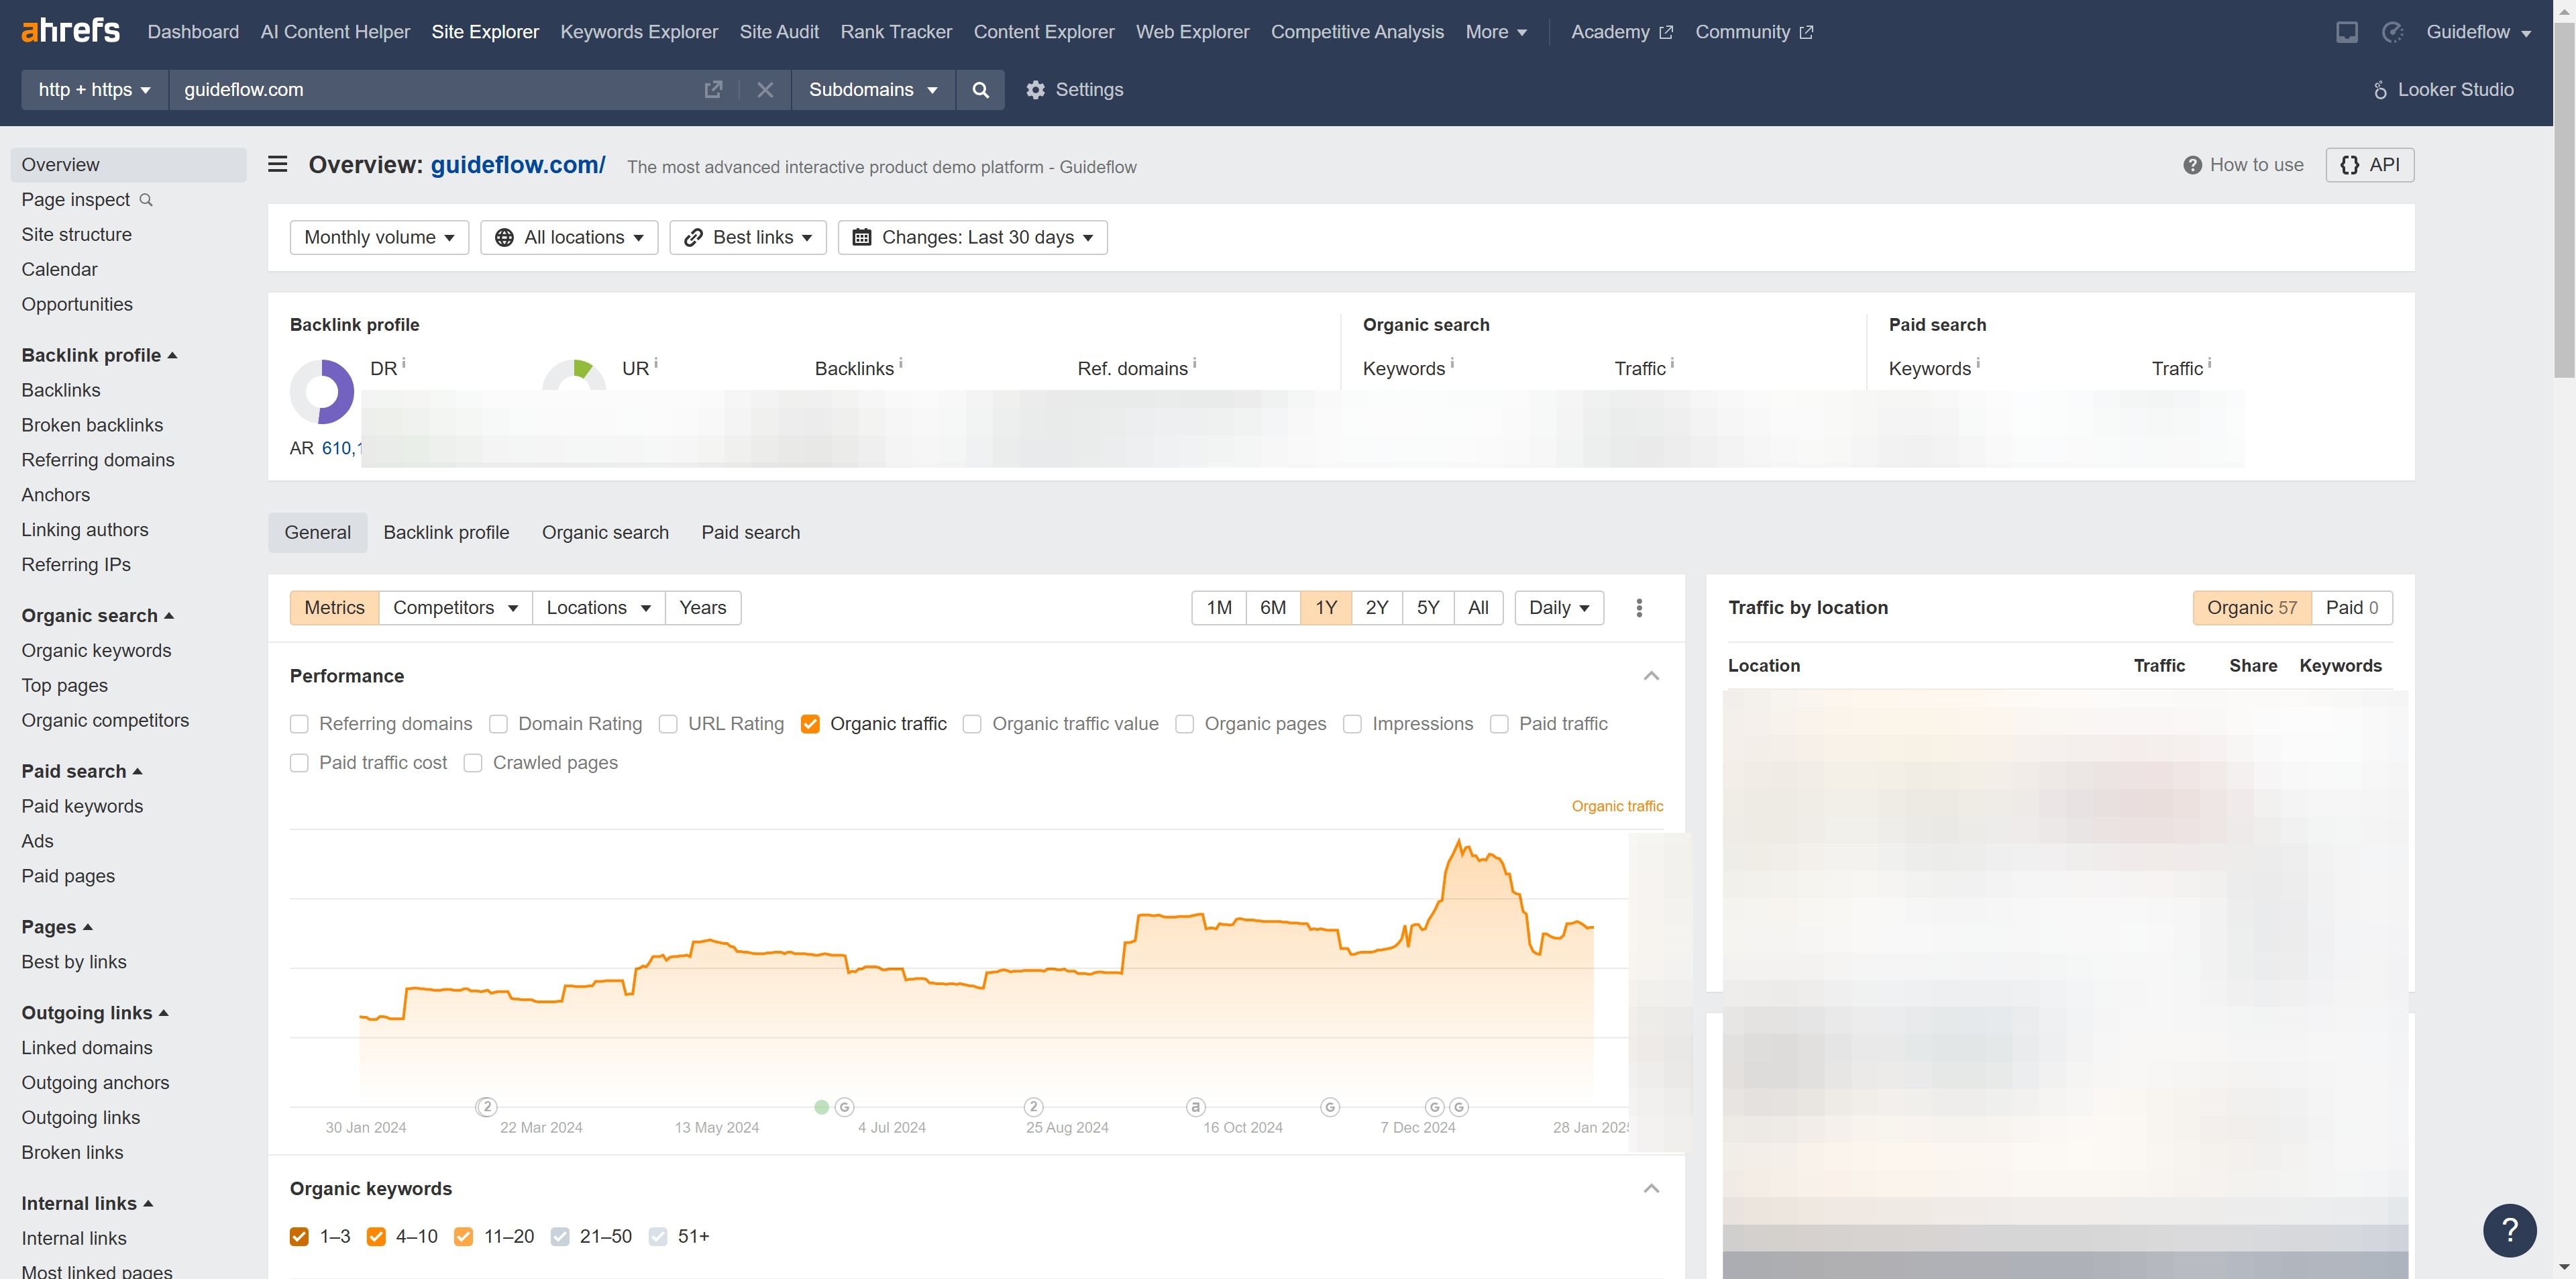Open the three-dot options menu near Daily
2576x1279 pixels.
pyautogui.click(x=1639, y=607)
